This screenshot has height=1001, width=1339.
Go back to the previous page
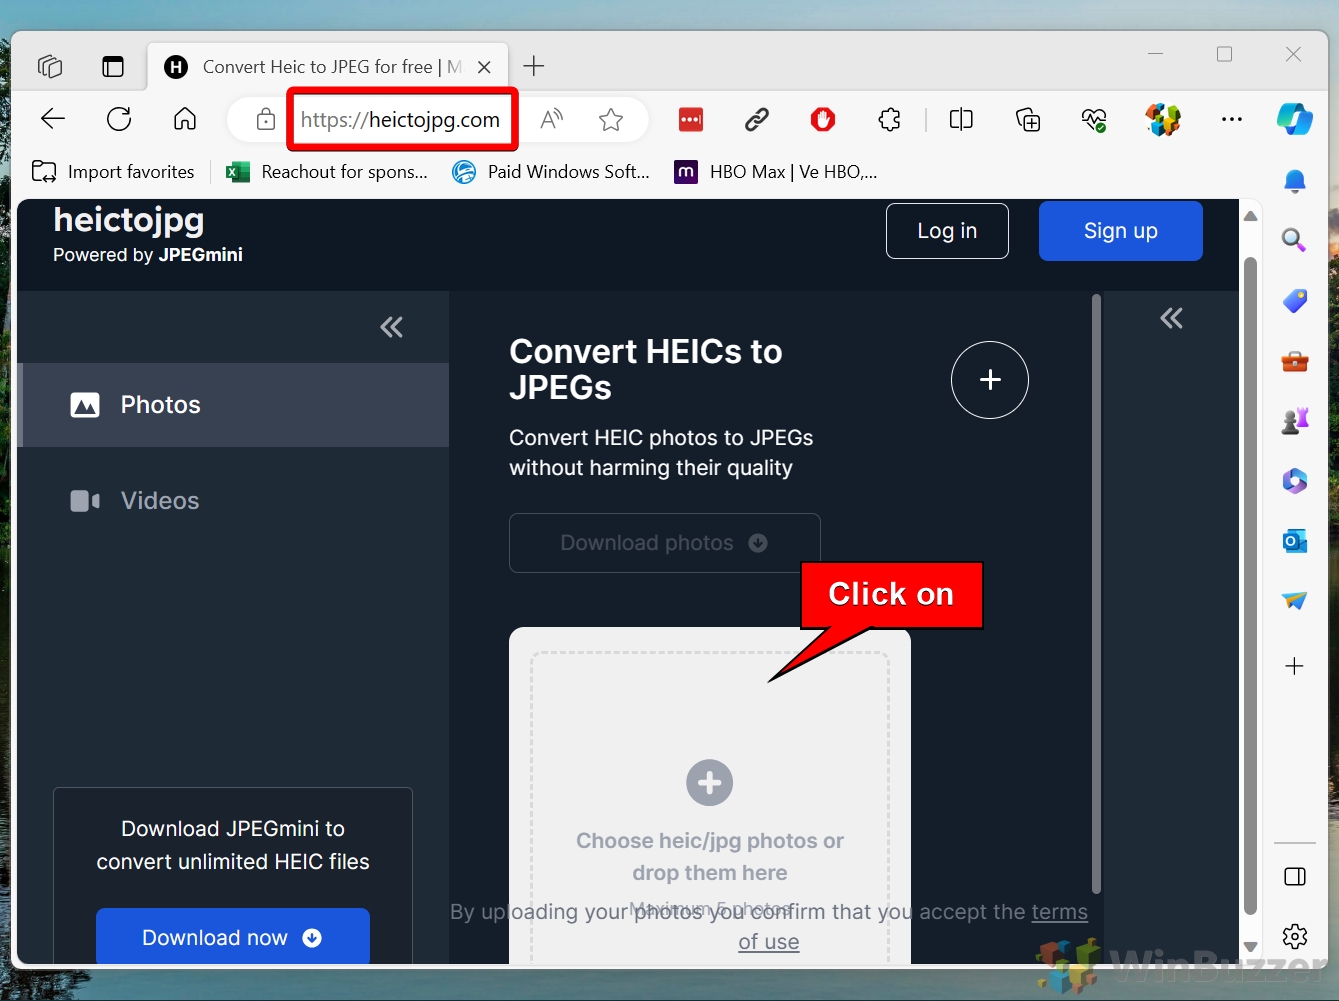[53, 120]
